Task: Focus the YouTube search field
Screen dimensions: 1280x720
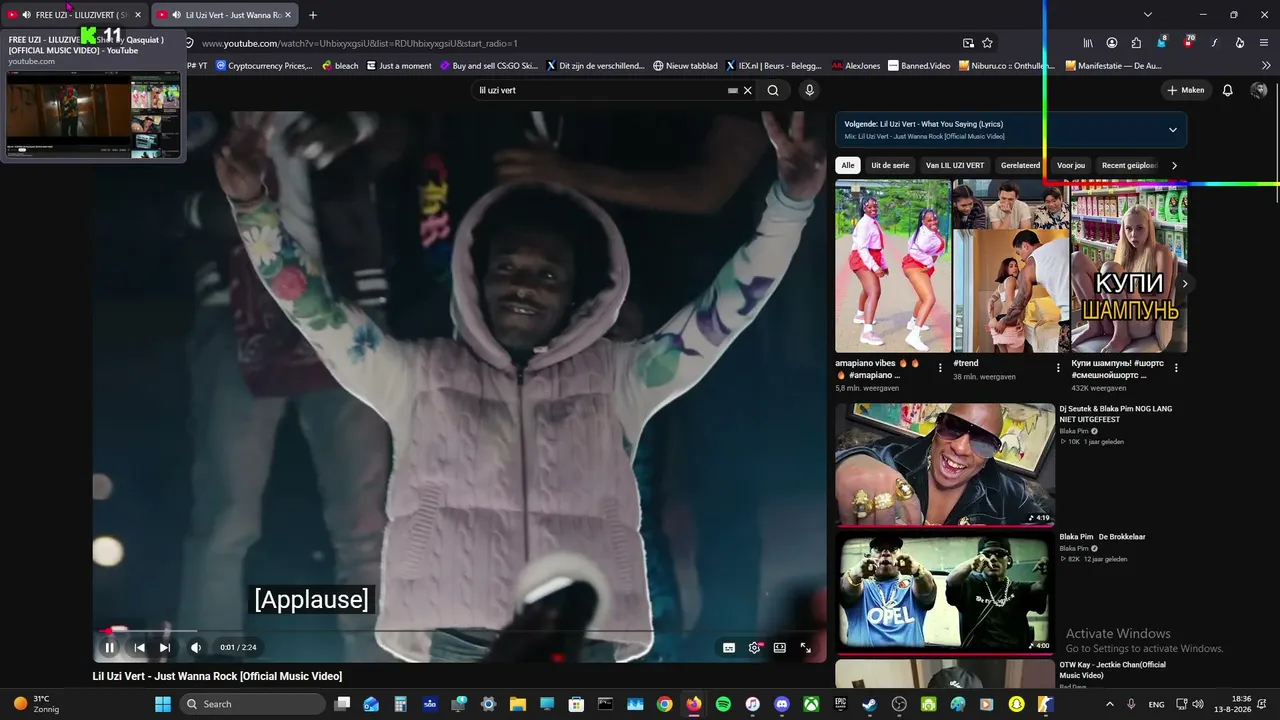Action: (x=600, y=90)
